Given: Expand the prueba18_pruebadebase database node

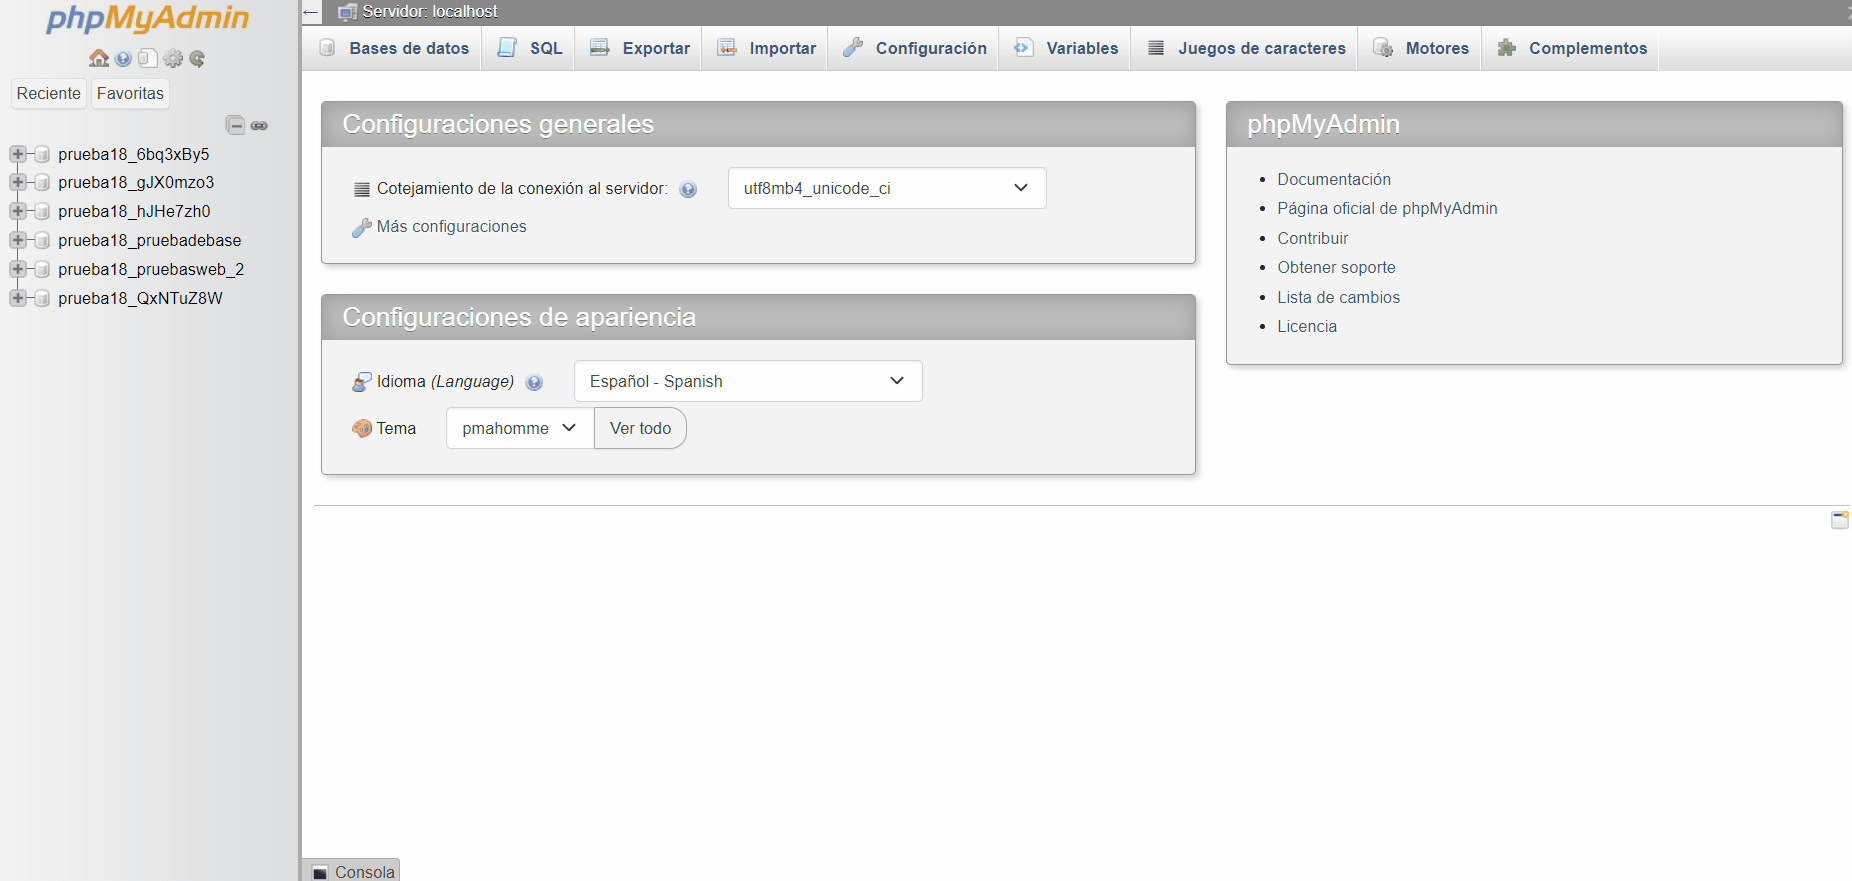Looking at the screenshot, I should [x=17, y=240].
